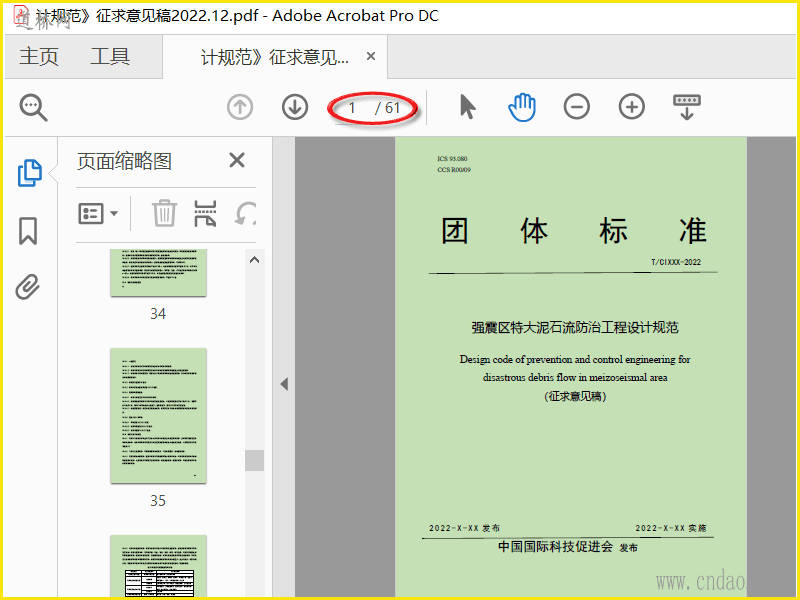This screenshot has height=600, width=800.
Task: Click the (征求意见稿) text
Action: (574, 396)
